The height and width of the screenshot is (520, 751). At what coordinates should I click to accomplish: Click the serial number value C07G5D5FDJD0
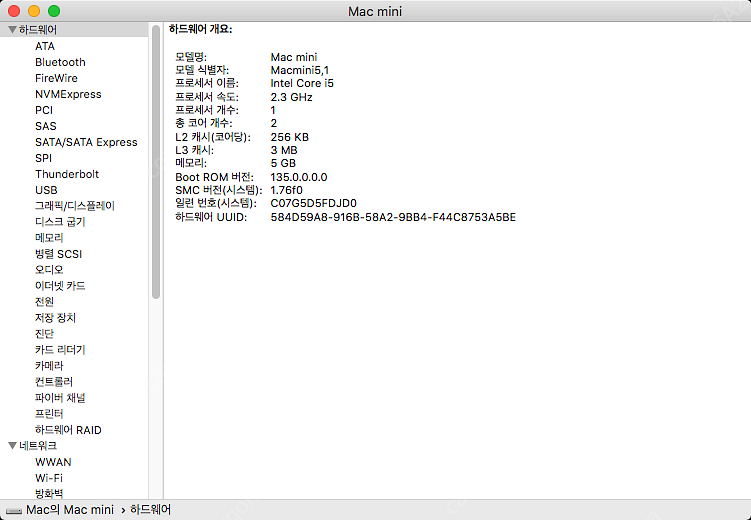click(313, 203)
